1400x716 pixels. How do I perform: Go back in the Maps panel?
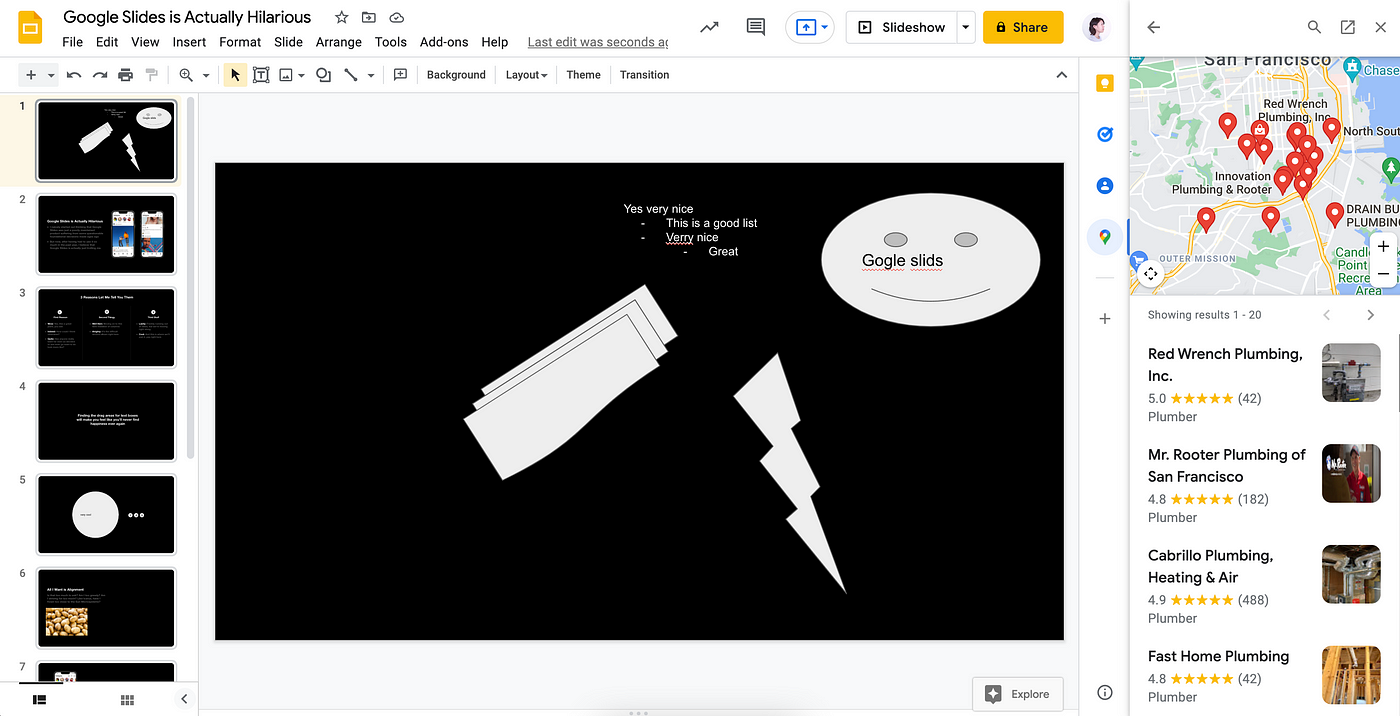(1153, 27)
